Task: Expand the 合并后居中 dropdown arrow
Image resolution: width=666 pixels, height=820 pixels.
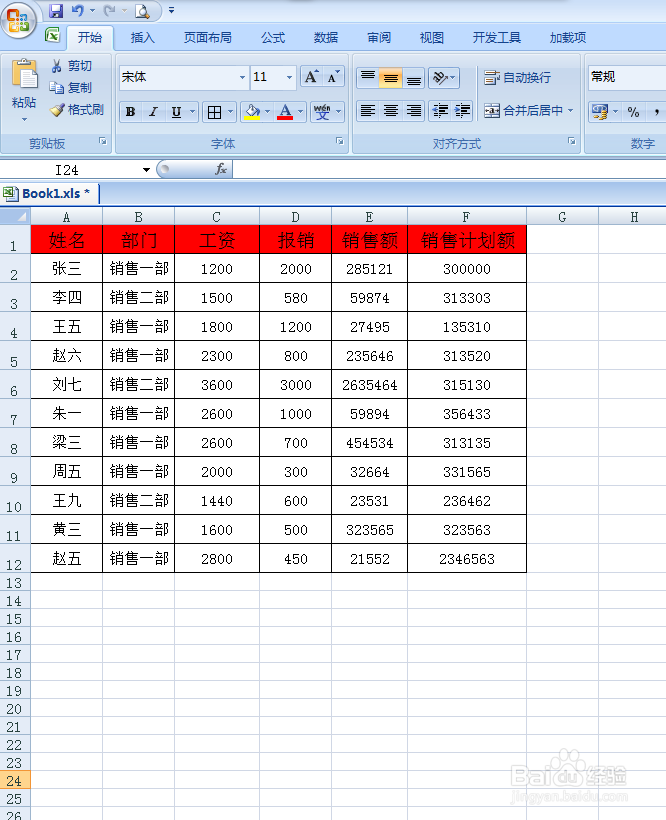Action: 570,110
